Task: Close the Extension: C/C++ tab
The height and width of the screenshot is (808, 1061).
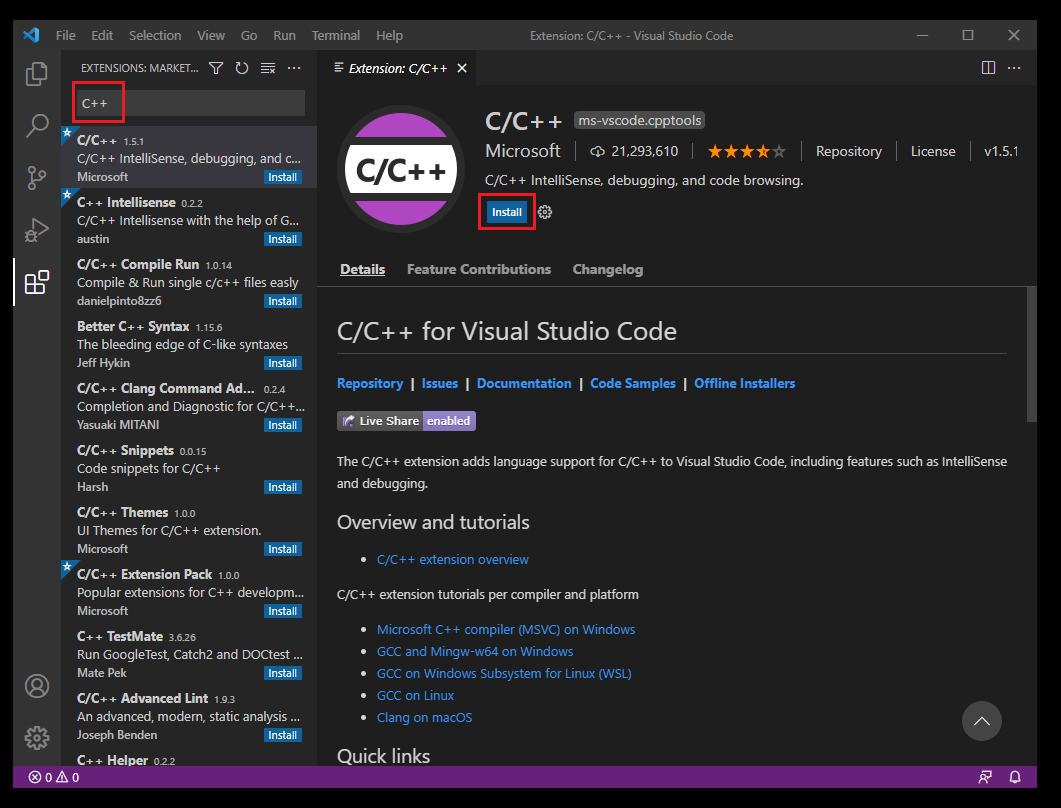Action: [x=462, y=68]
